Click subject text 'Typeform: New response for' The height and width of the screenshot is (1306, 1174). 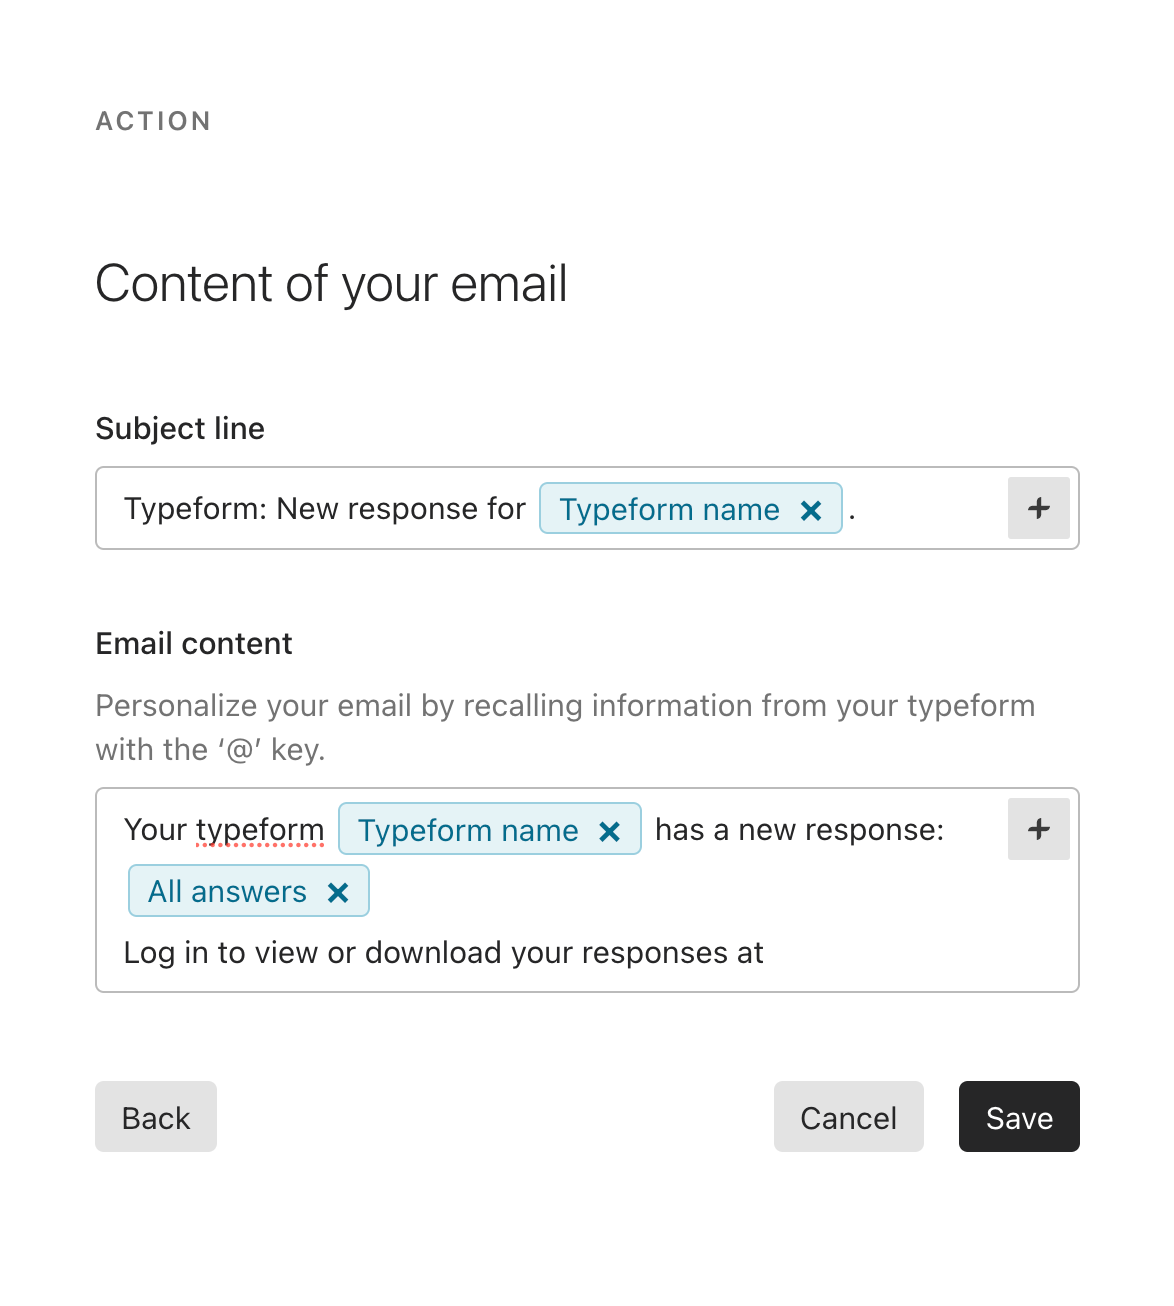[325, 509]
